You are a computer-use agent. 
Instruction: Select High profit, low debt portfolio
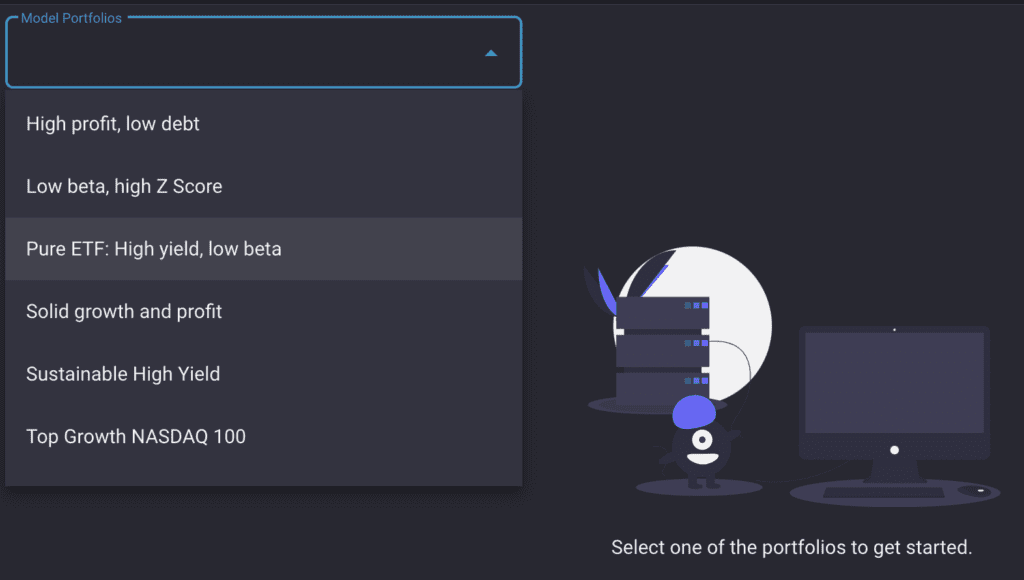[263, 124]
